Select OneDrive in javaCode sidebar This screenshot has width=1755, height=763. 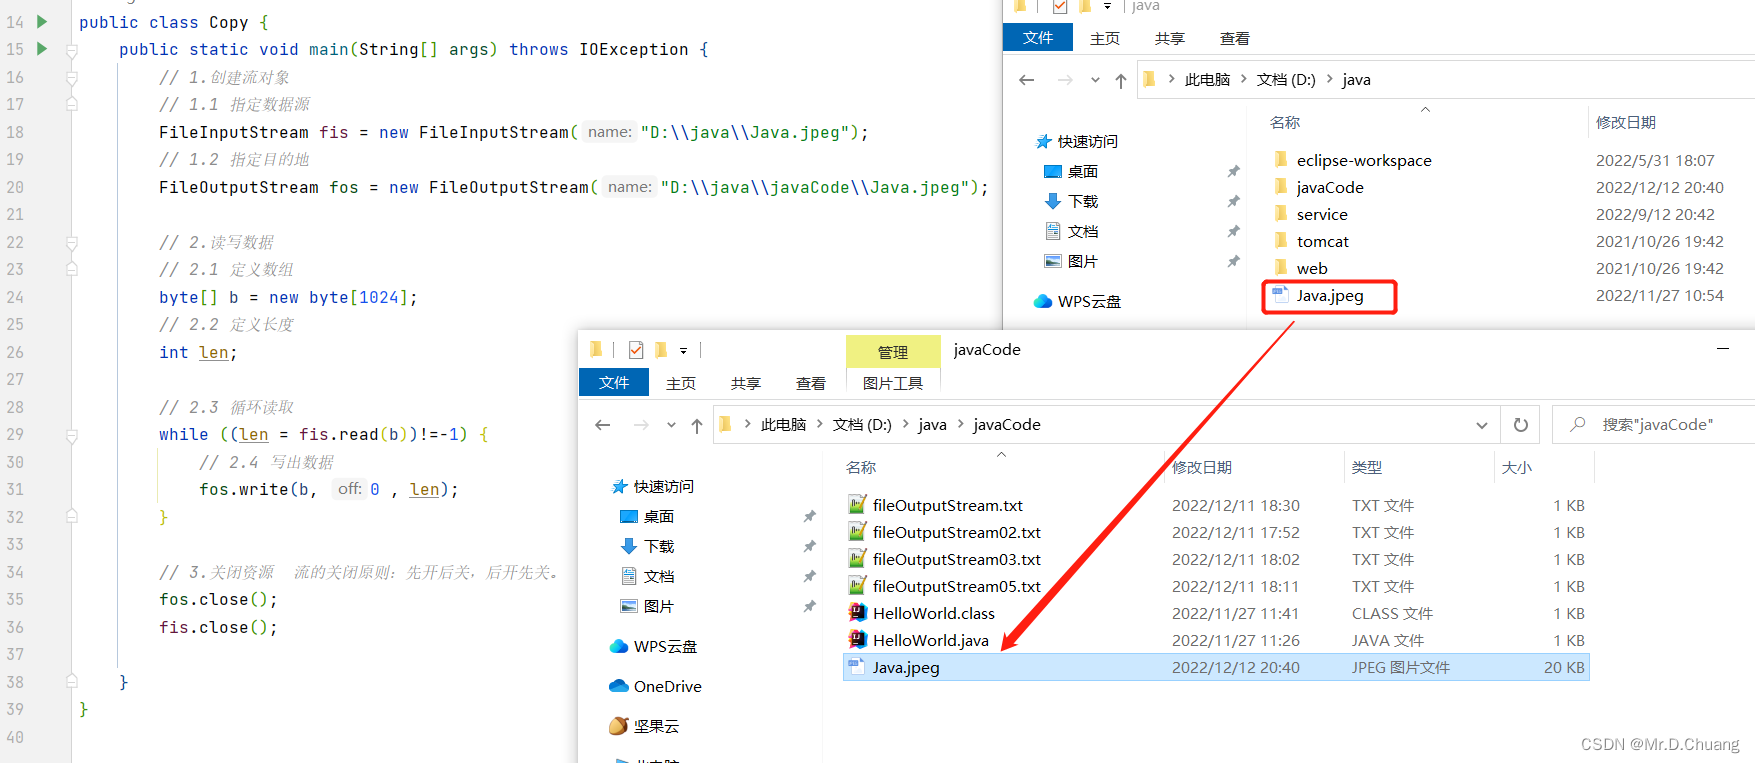[655, 686]
